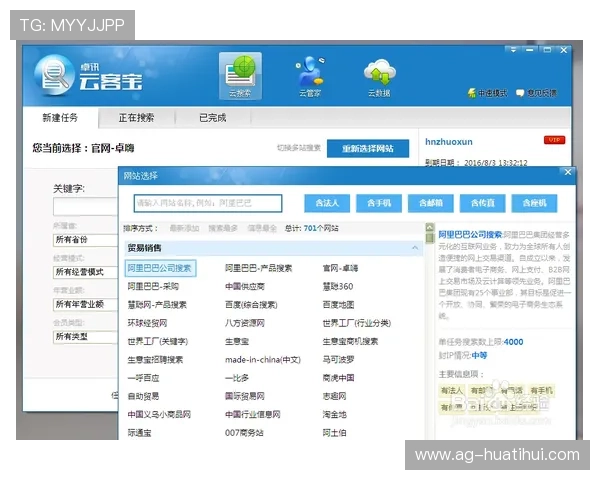The height and width of the screenshot is (480, 600).
Task: Select 阿土伯 site
Action: tap(334, 433)
